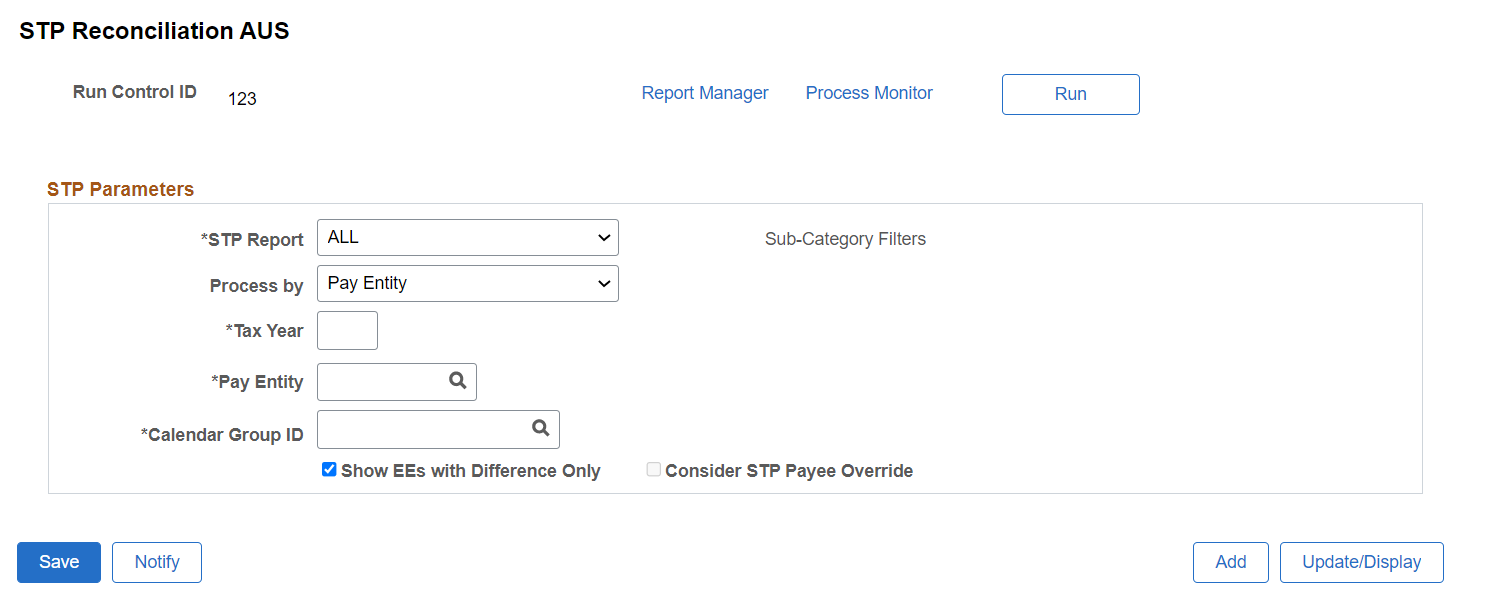
Task: Open Sub-Category Filters
Action: (x=845, y=239)
